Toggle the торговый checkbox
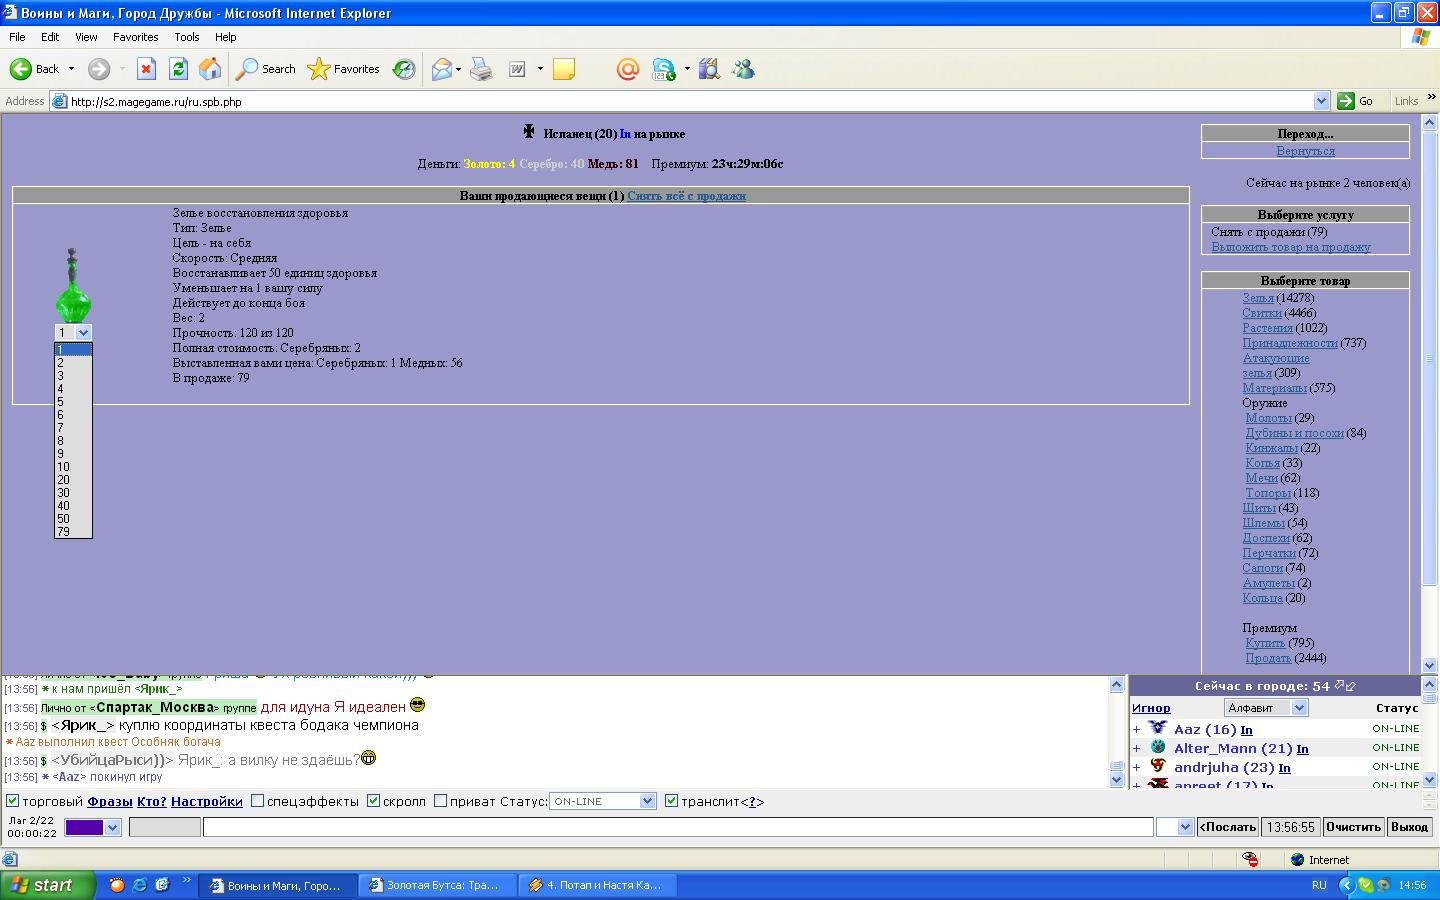 tap(13, 801)
